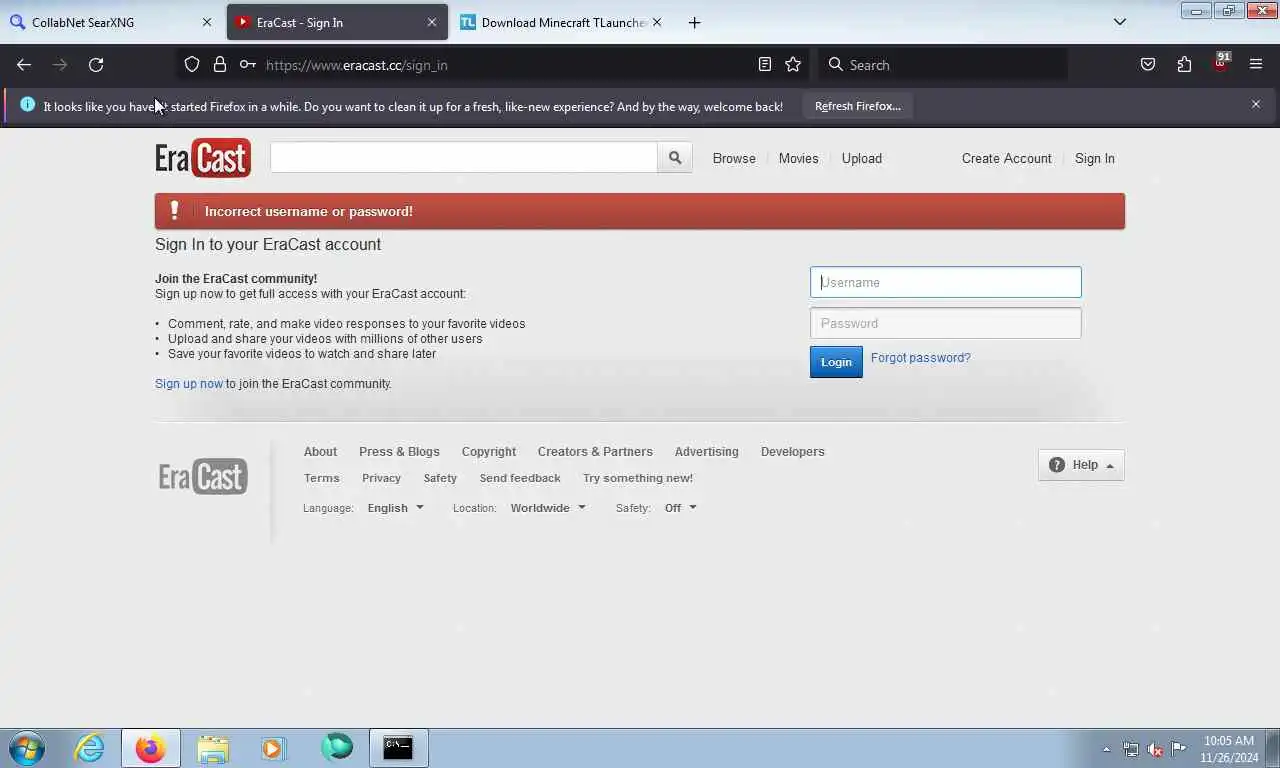Open the shield tracking protection icon

click(192, 64)
